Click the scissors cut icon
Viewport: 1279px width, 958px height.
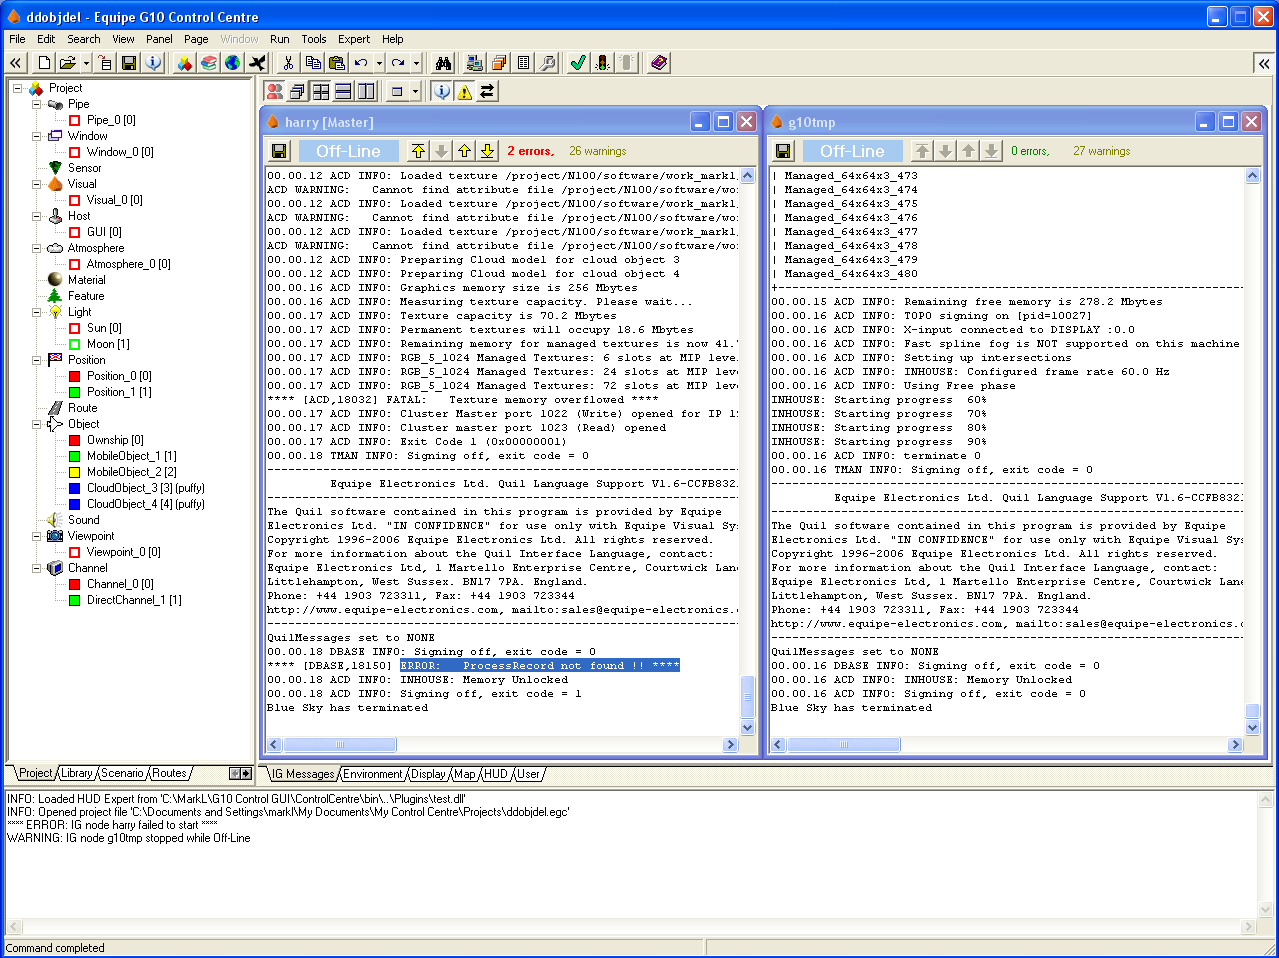tap(288, 63)
